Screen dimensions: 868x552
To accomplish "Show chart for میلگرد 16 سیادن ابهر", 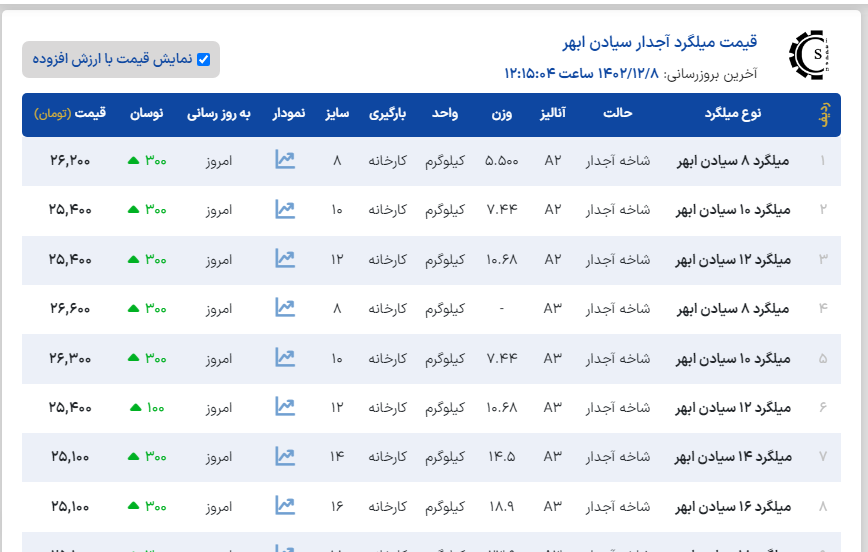I will 285,505.
